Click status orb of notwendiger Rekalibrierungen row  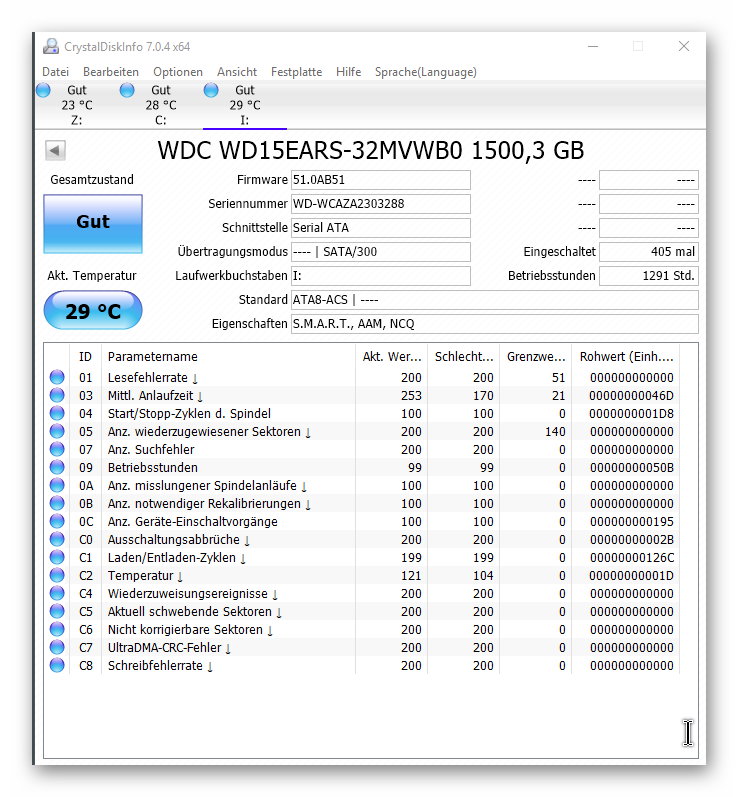point(57,503)
